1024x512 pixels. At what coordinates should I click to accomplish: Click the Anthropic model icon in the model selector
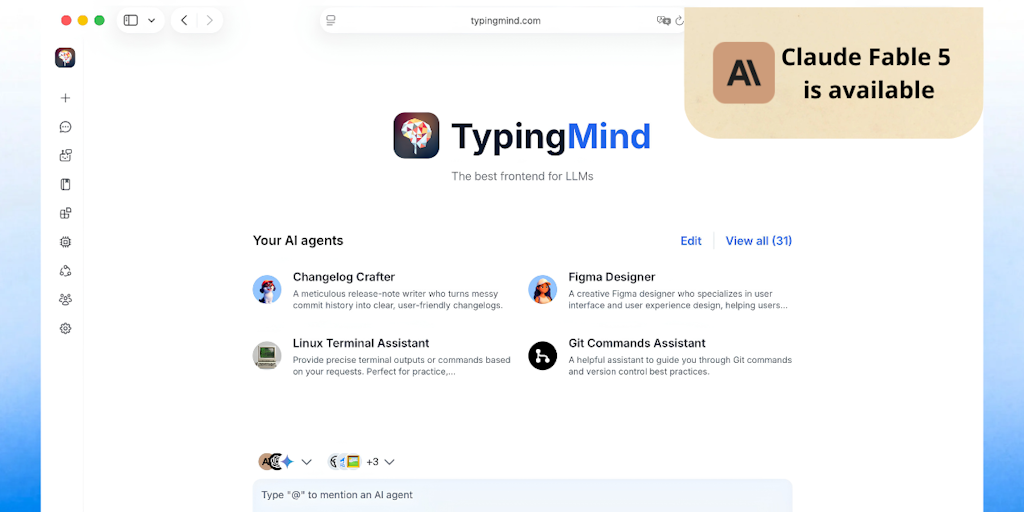coord(265,462)
